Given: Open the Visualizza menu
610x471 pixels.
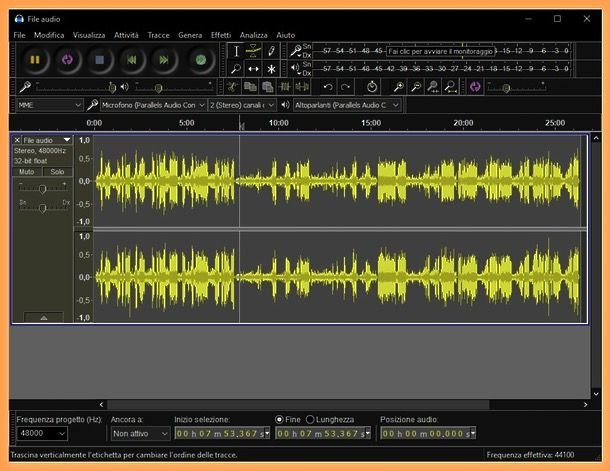Looking at the screenshot, I should click(89, 35).
